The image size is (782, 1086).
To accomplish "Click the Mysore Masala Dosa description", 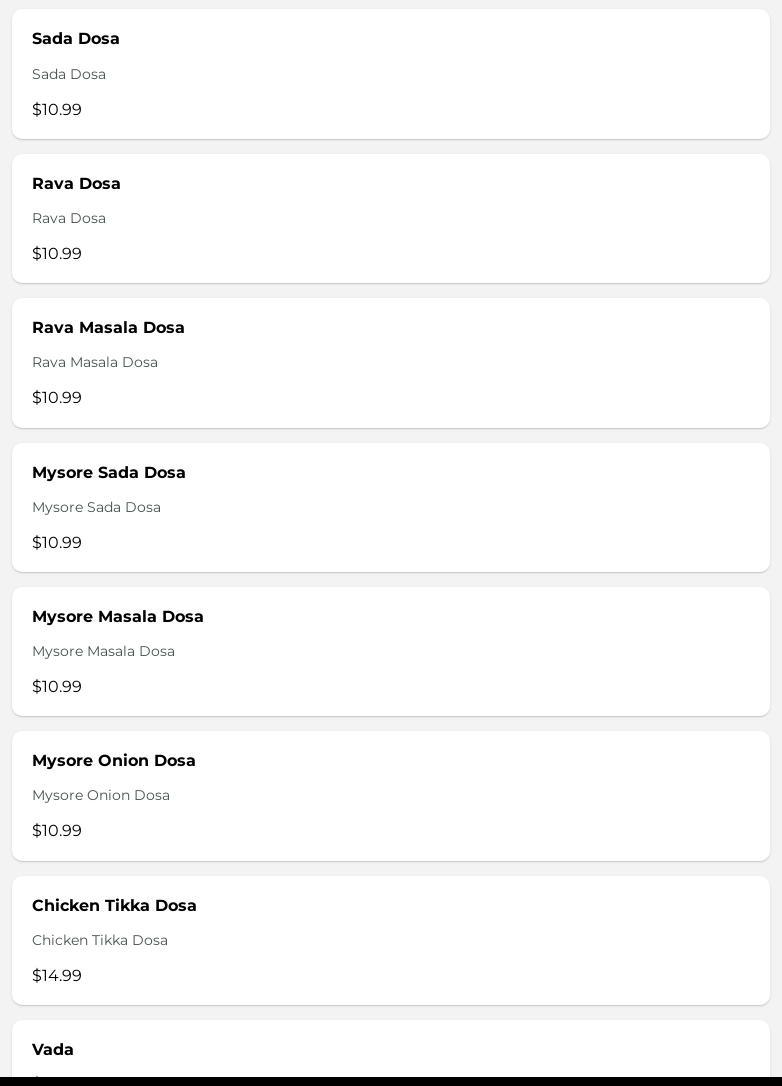I will 103,651.
